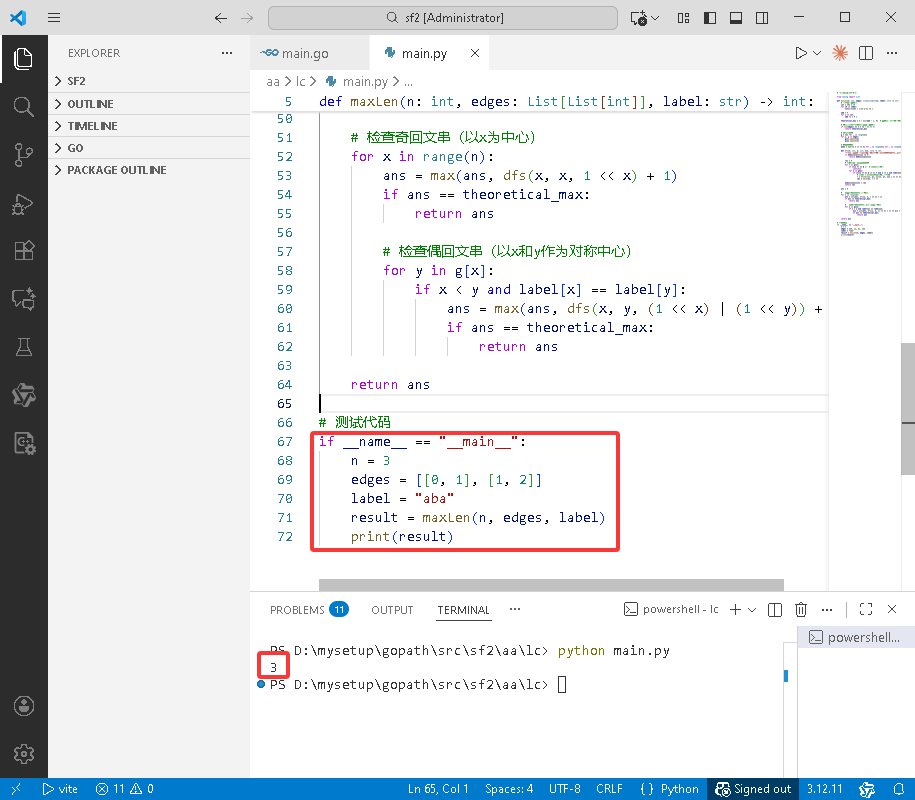The height and width of the screenshot is (800, 915).
Task: Go back with the left arrow
Action: coord(221,18)
